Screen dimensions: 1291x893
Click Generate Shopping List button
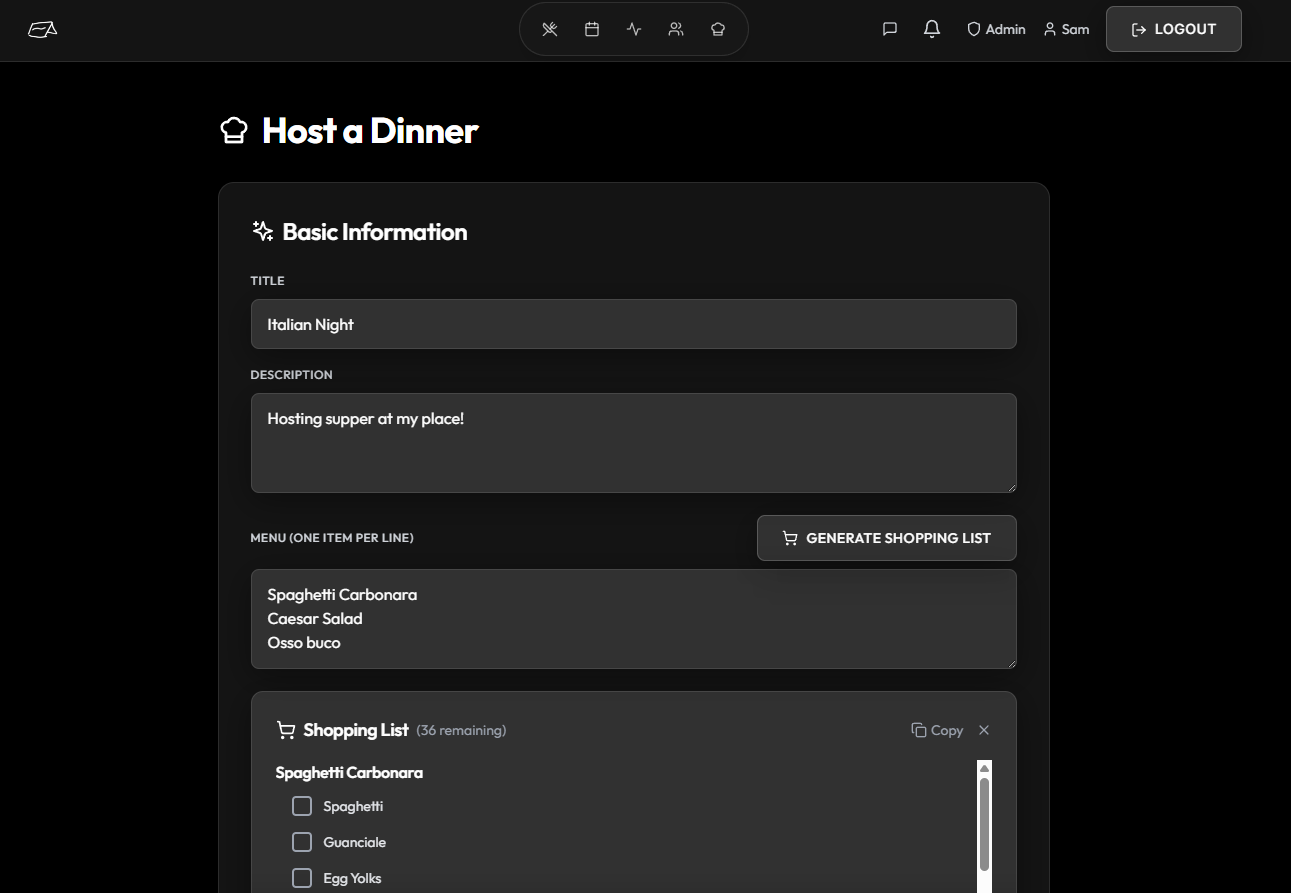[887, 538]
